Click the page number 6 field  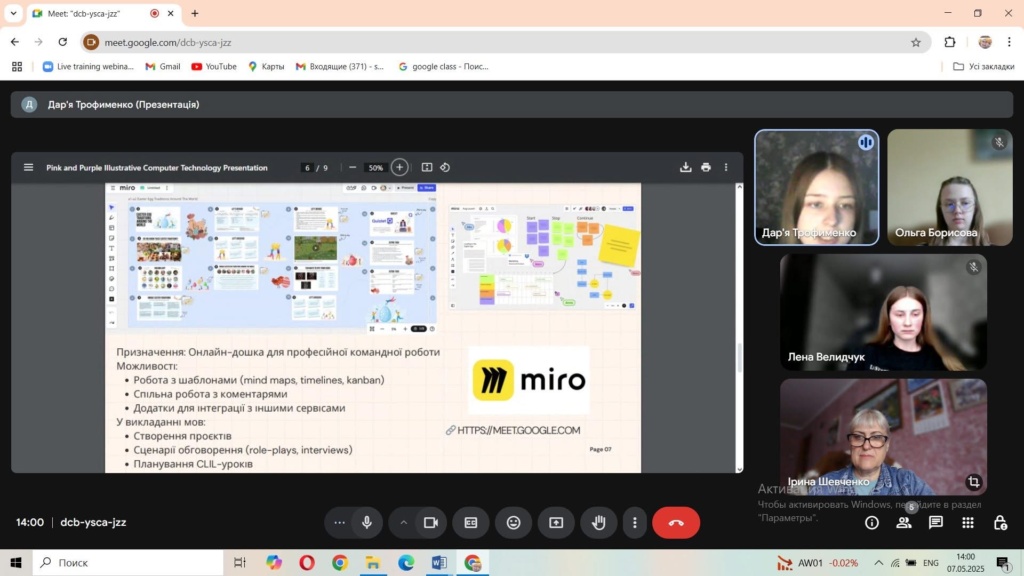click(307, 168)
